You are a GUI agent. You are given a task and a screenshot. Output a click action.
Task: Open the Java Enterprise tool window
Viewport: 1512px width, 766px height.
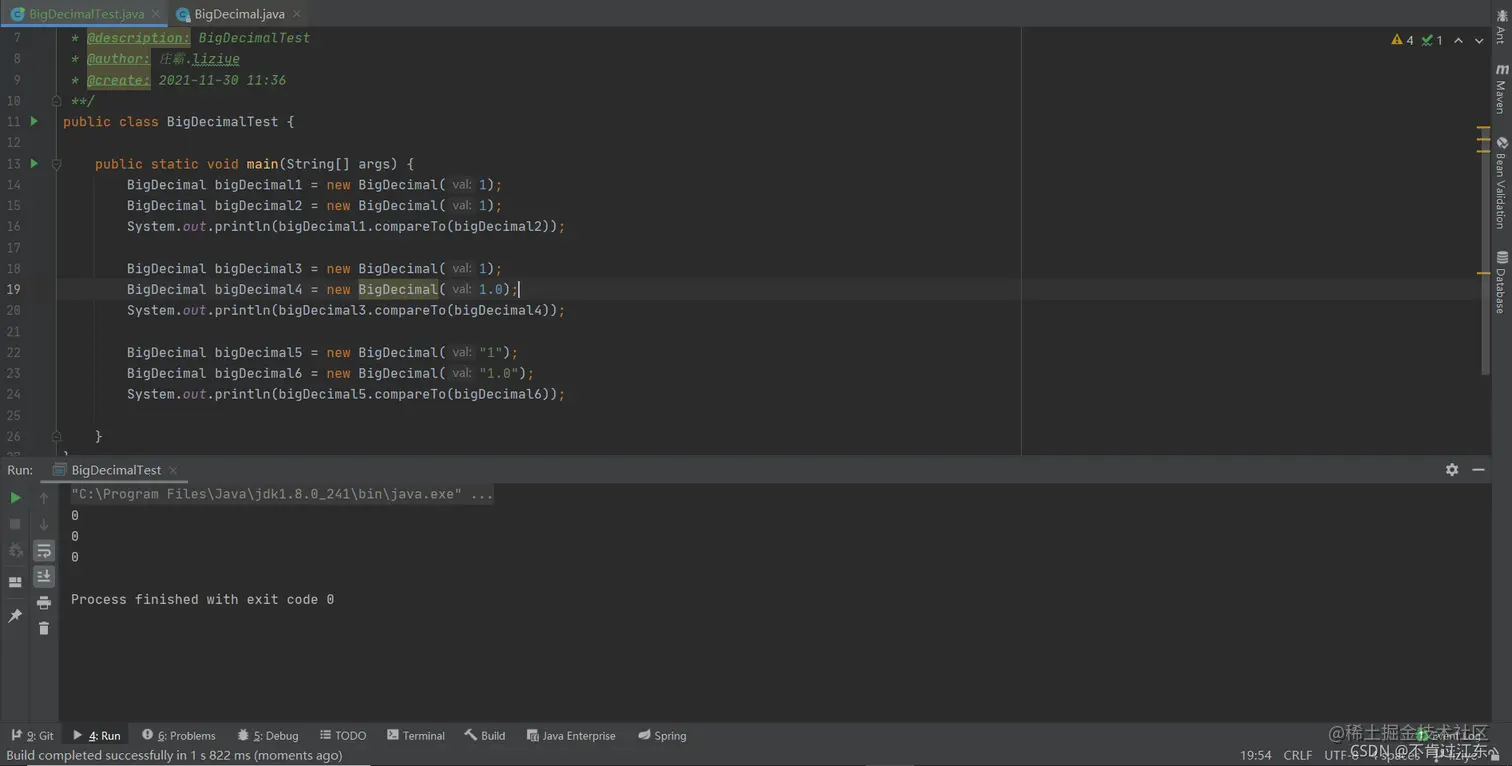tap(571, 735)
